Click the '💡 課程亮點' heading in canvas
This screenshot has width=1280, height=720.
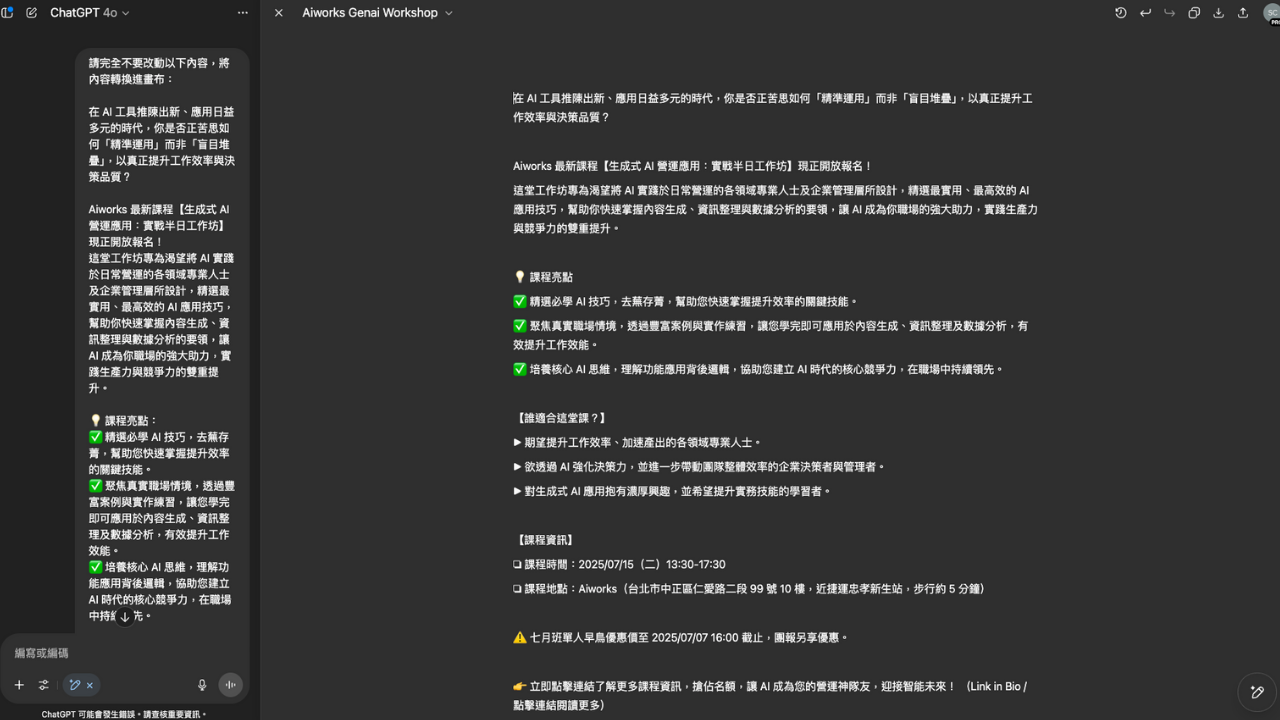[x=543, y=277]
